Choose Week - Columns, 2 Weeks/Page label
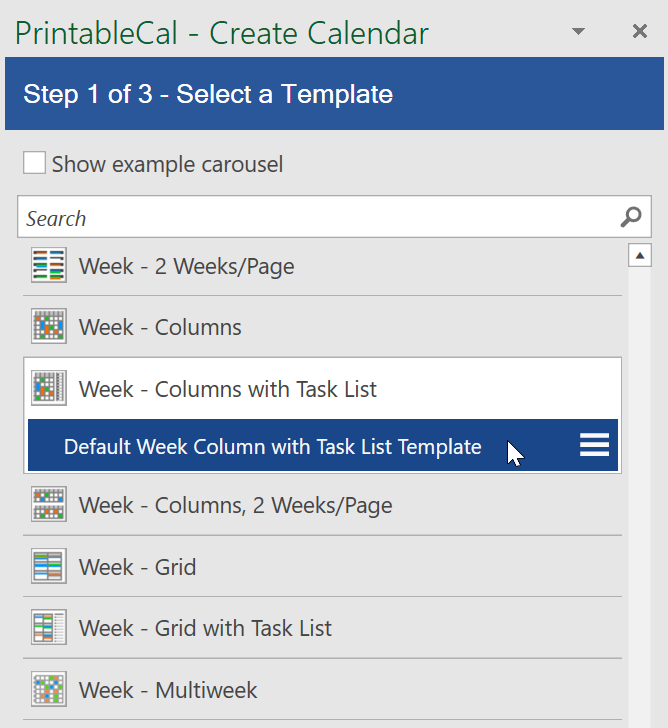This screenshot has height=728, width=668. [235, 505]
